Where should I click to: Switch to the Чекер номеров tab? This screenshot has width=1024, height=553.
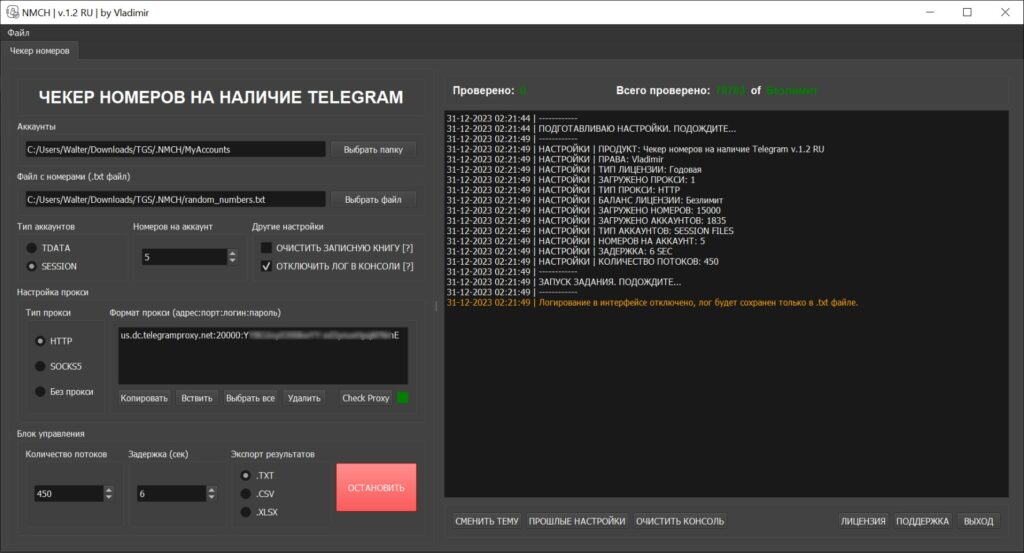click(x=39, y=50)
